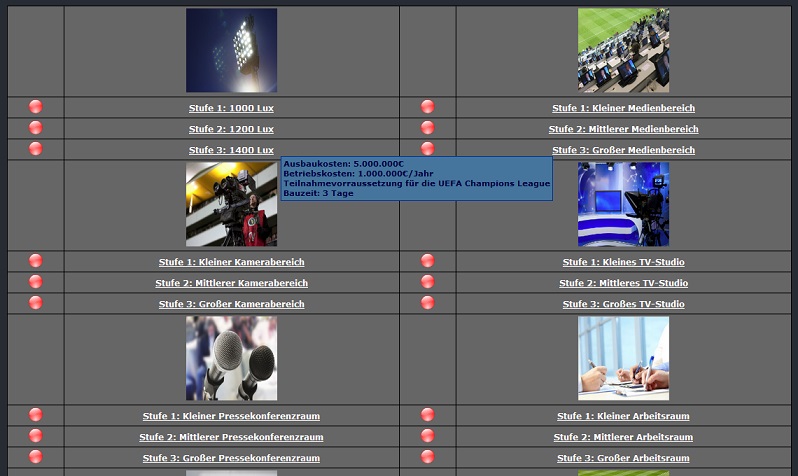Image resolution: width=798 pixels, height=476 pixels.
Task: Click the floodlight stadium image
Action: point(231,50)
